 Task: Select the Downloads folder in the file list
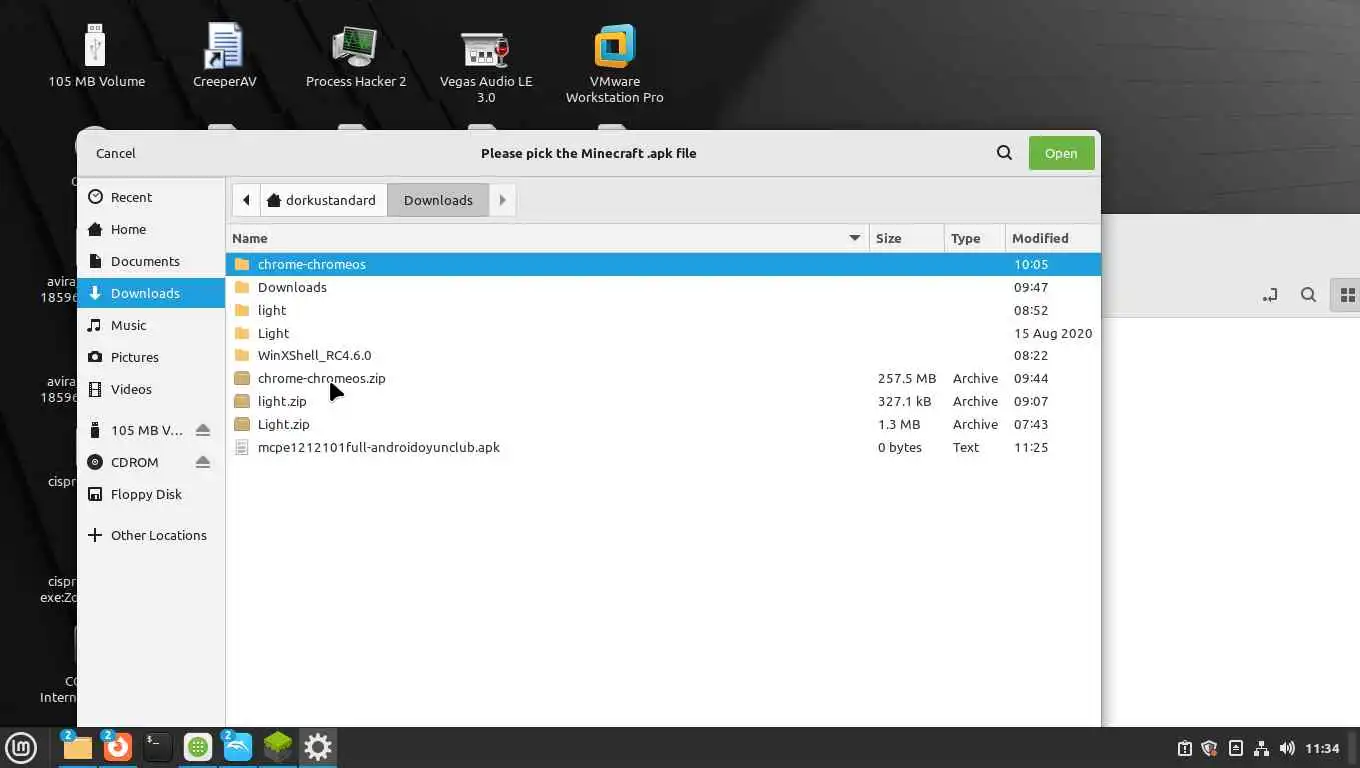tap(663, 287)
